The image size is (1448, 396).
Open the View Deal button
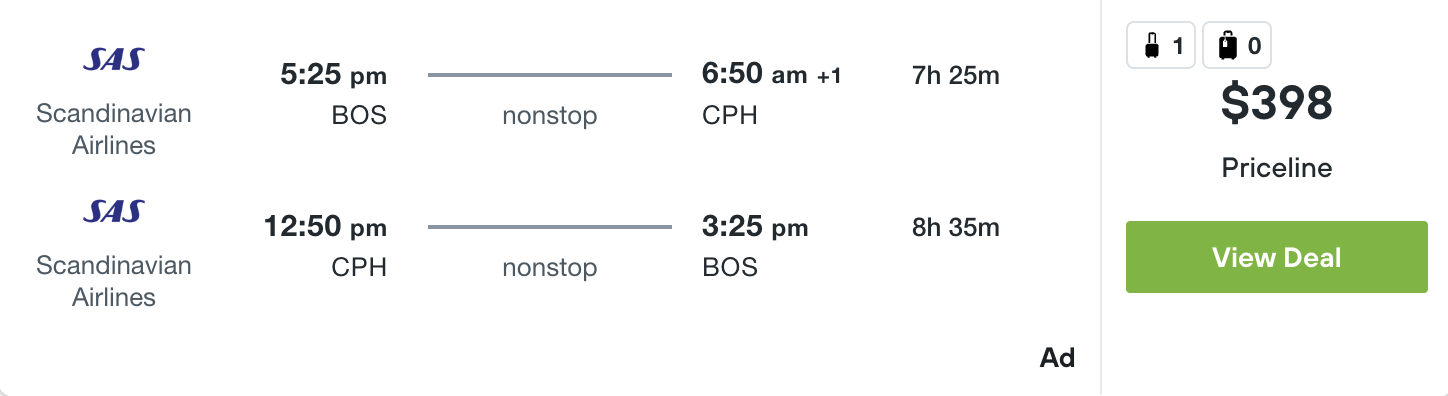click(1277, 257)
